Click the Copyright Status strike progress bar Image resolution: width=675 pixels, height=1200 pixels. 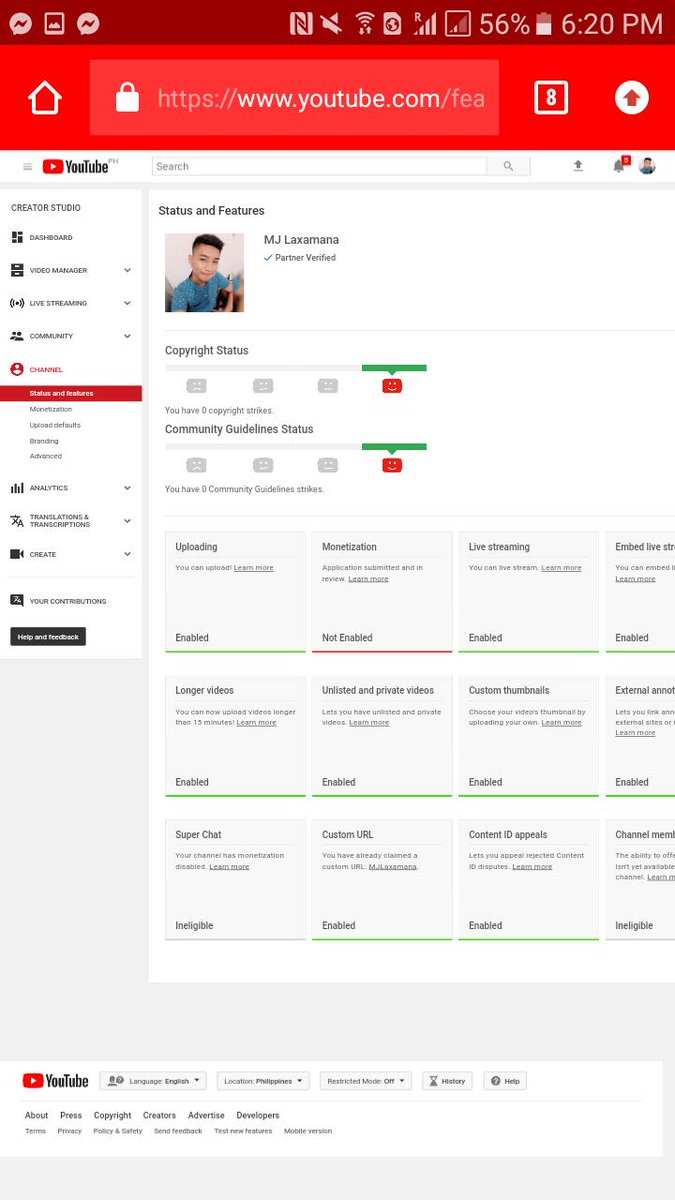pyautogui.click(x=296, y=368)
